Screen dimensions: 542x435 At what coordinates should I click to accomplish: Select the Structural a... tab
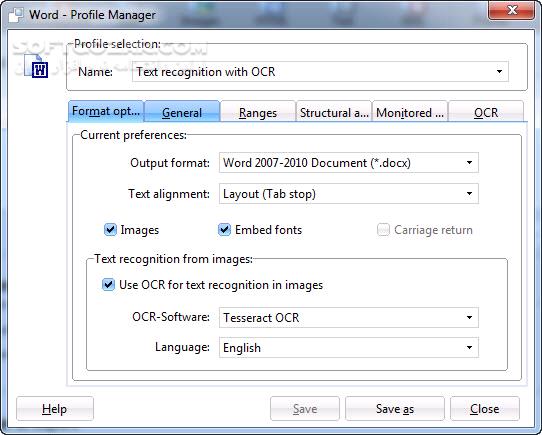click(x=334, y=112)
